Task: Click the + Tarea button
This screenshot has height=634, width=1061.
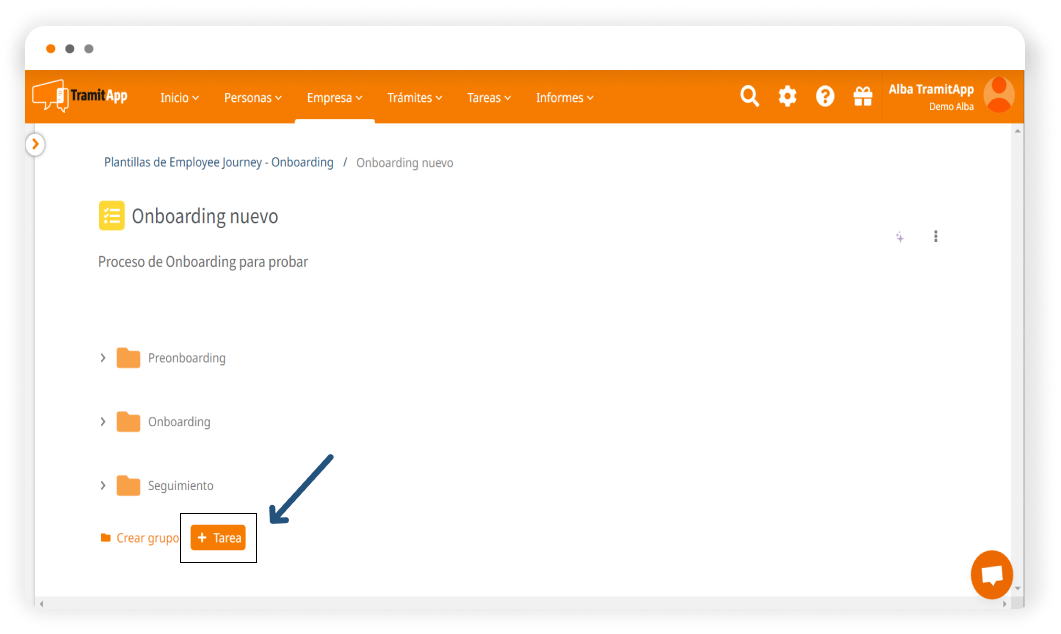Action: [x=218, y=538]
